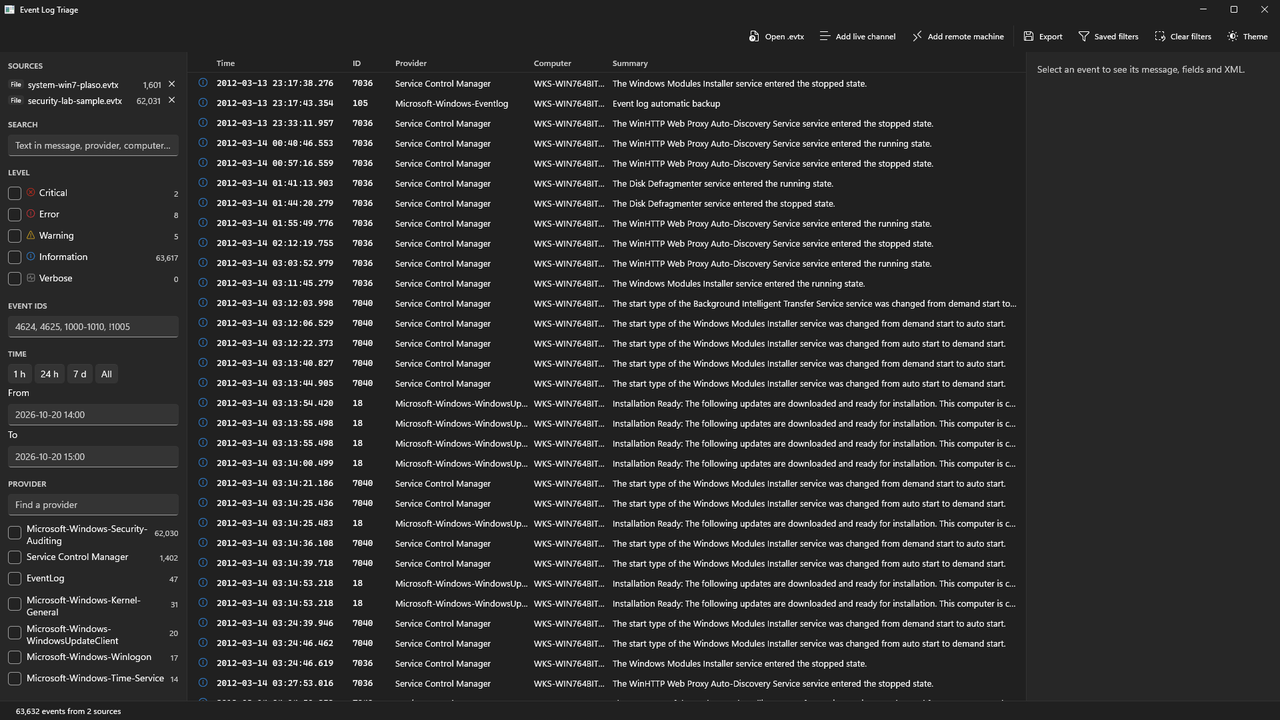Select event at 2012-03-14 03:14:00.499
Screen dimensions: 1280x720
(607, 464)
